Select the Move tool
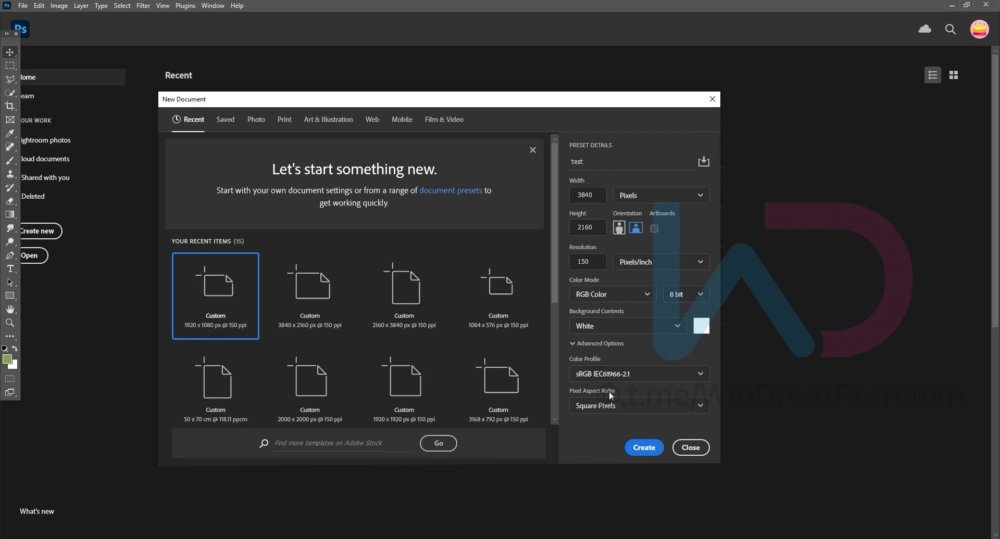Screen dimensions: 1000x539 point(10,52)
